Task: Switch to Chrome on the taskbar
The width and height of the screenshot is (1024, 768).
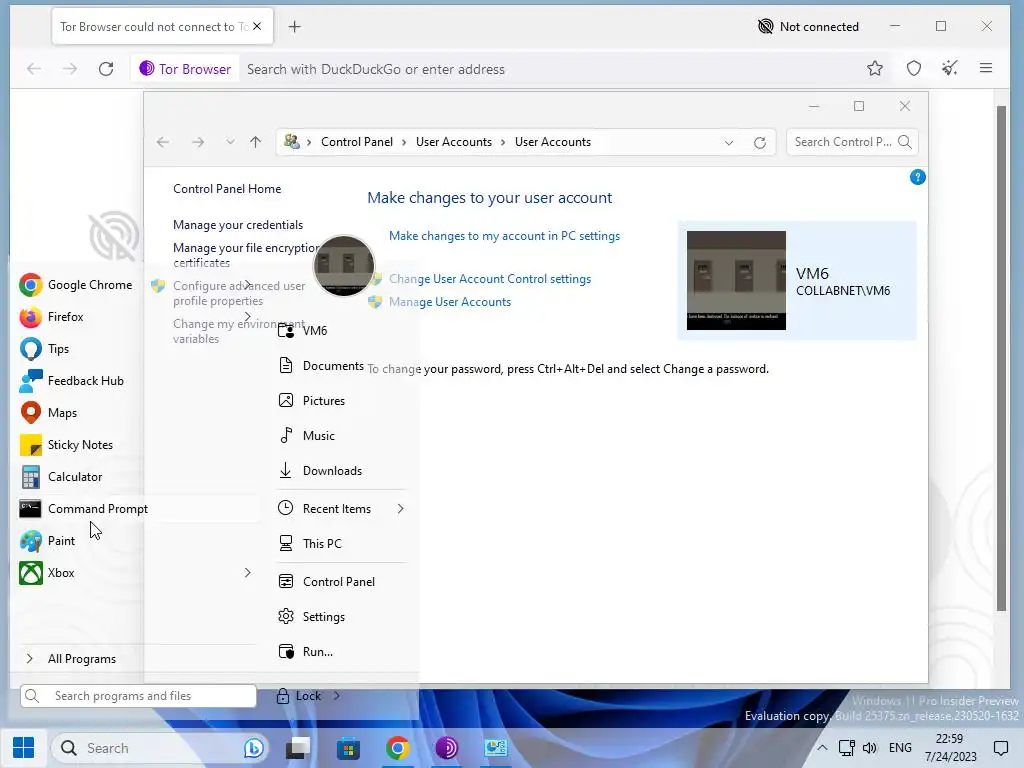Action: (x=398, y=748)
